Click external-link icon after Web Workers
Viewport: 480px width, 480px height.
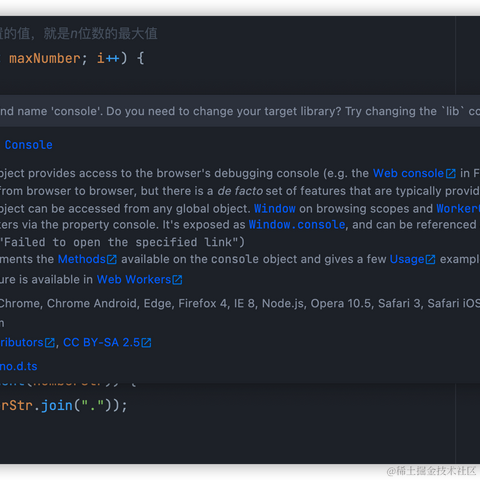(x=177, y=280)
